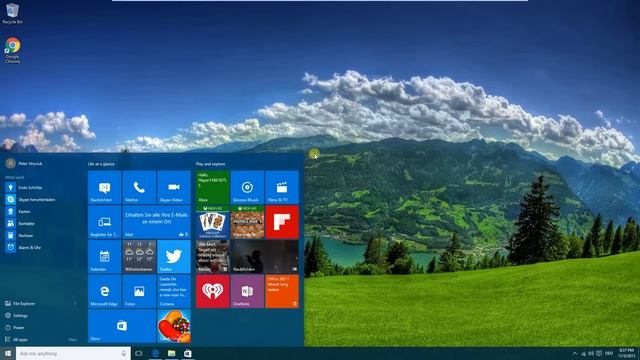
Task: Click the Play and explore group header
Action: tap(210, 164)
